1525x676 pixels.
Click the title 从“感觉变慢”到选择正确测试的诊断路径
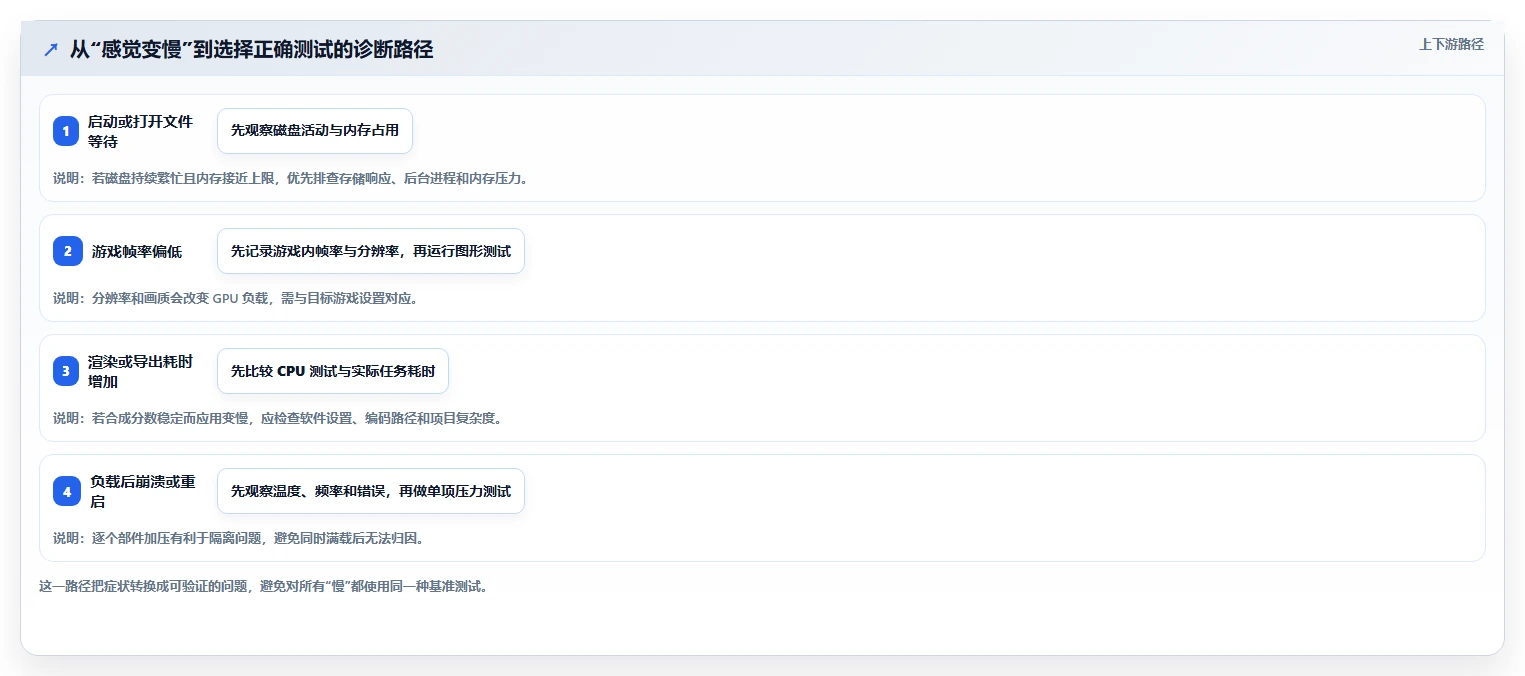tap(251, 50)
